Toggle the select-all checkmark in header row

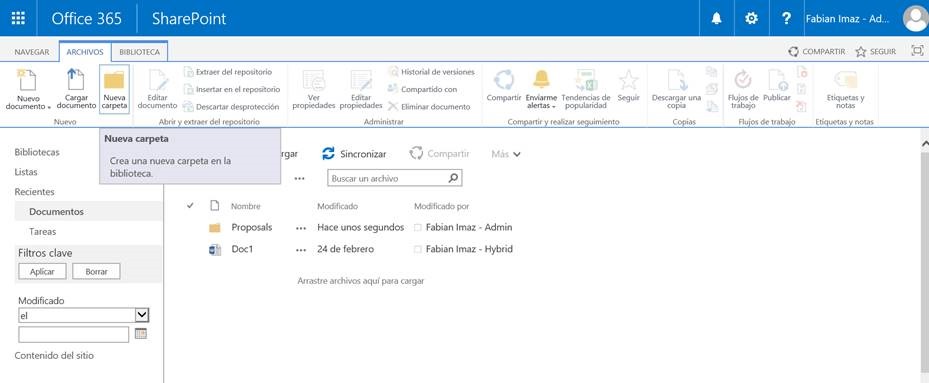tap(190, 206)
